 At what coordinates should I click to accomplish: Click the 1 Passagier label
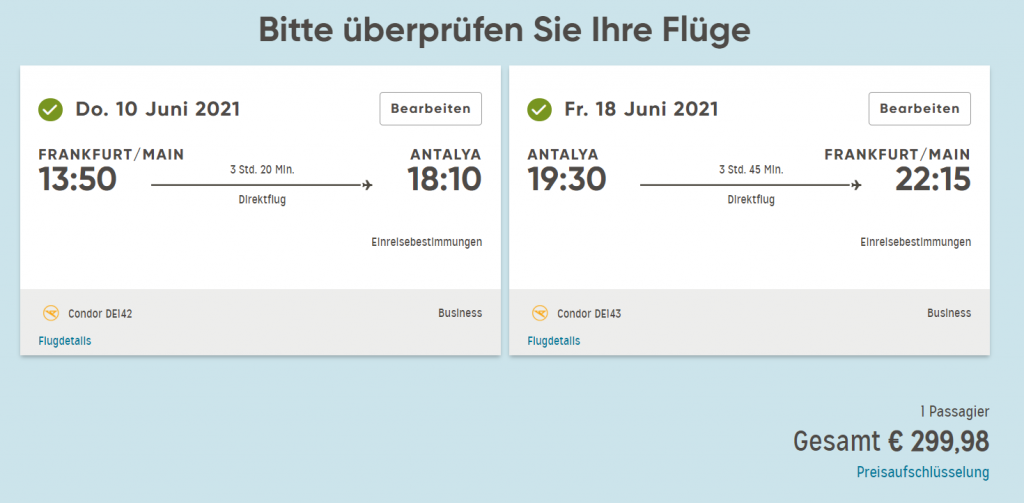click(x=954, y=411)
